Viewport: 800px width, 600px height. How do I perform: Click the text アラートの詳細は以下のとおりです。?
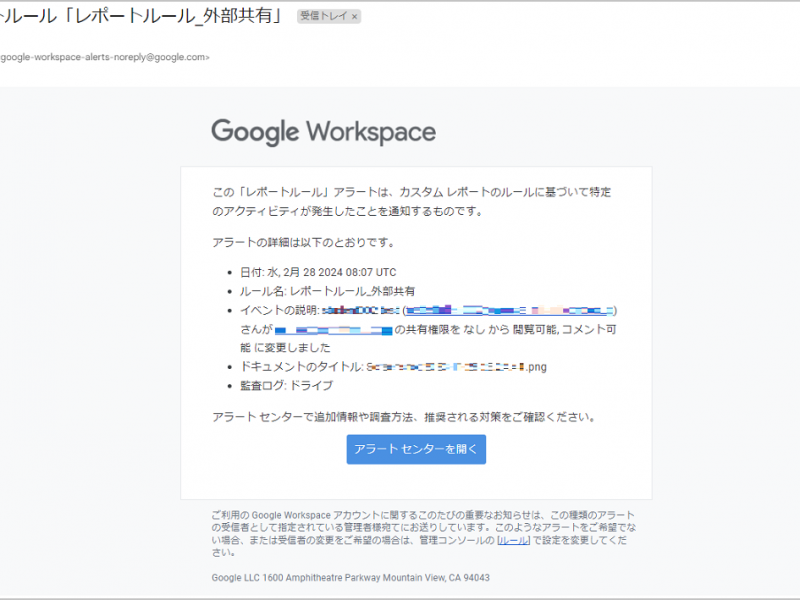click(305, 242)
